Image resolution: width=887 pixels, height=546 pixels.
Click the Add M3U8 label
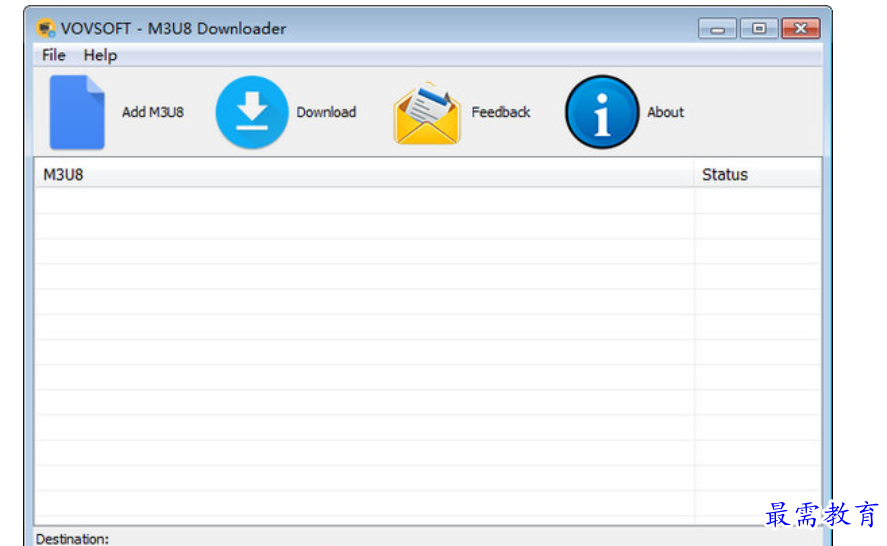[x=153, y=112]
